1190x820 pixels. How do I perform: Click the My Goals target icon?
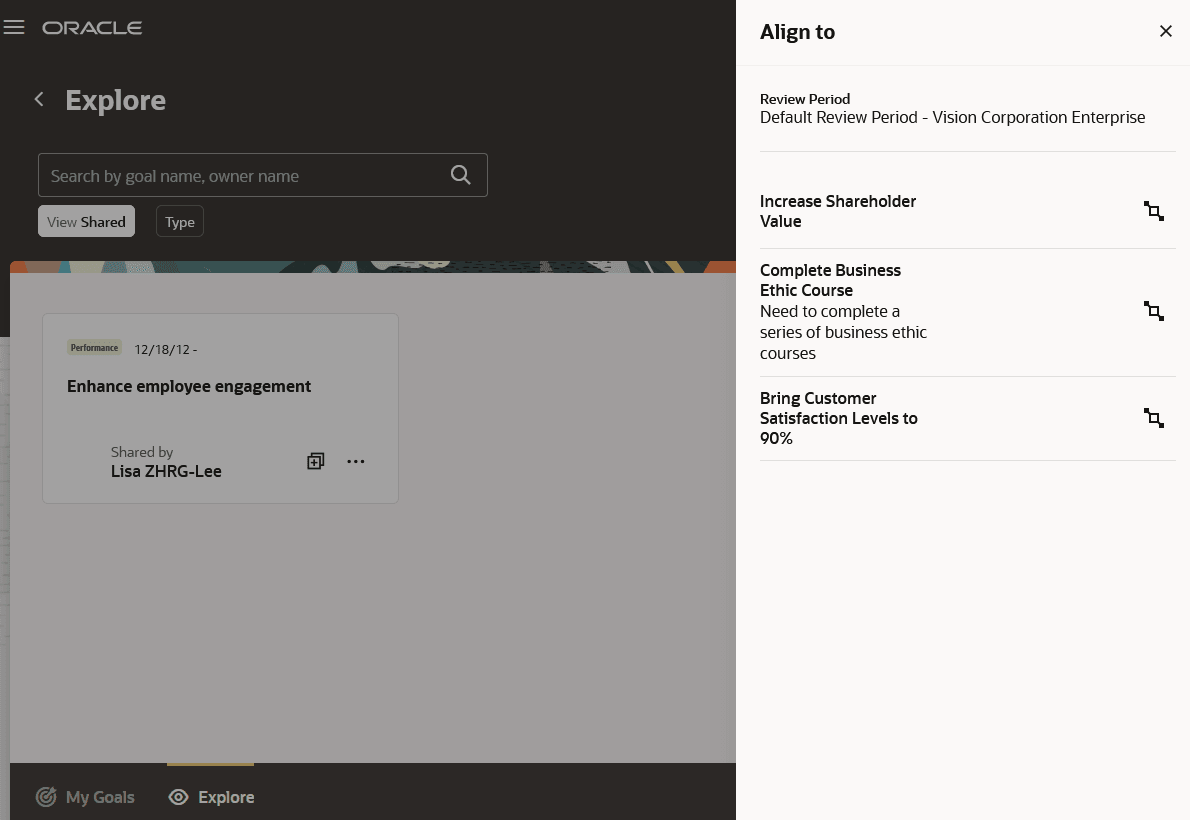(x=46, y=797)
